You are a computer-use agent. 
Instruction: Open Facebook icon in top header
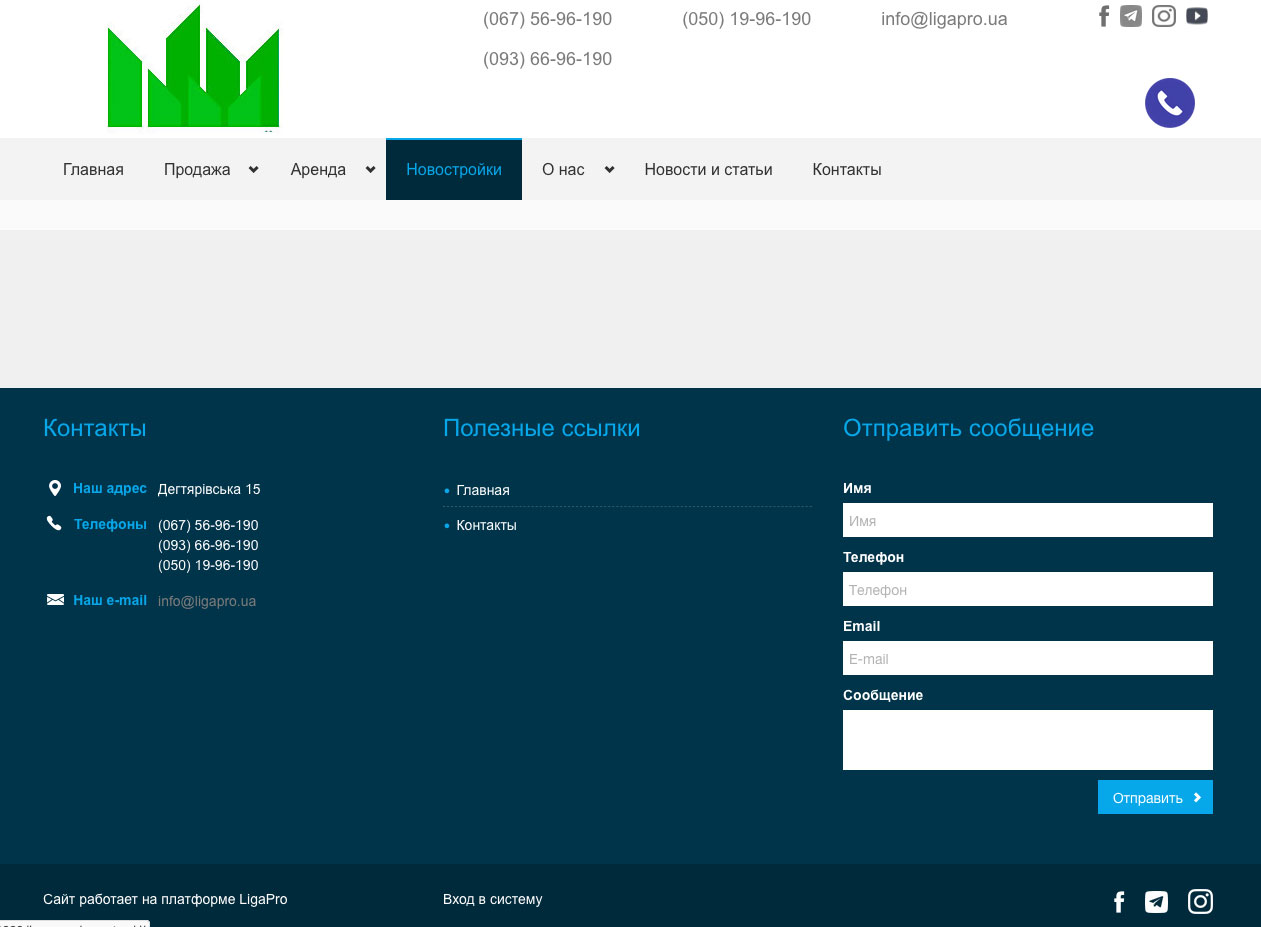(x=1104, y=16)
